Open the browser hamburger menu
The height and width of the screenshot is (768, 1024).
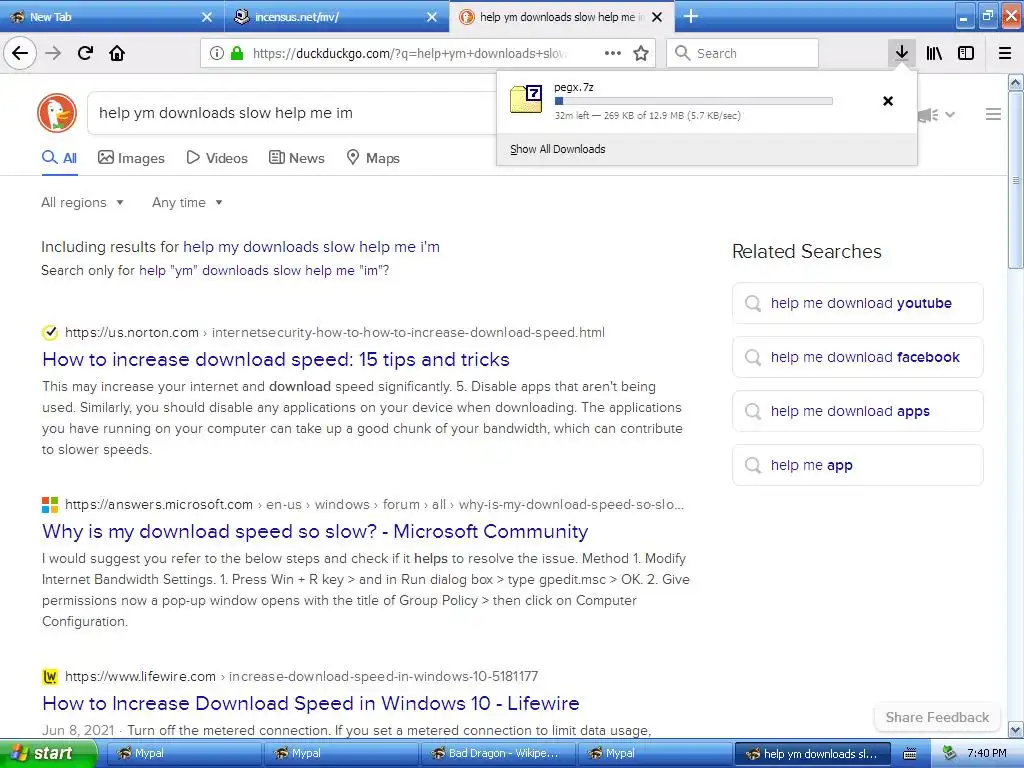(x=1005, y=54)
